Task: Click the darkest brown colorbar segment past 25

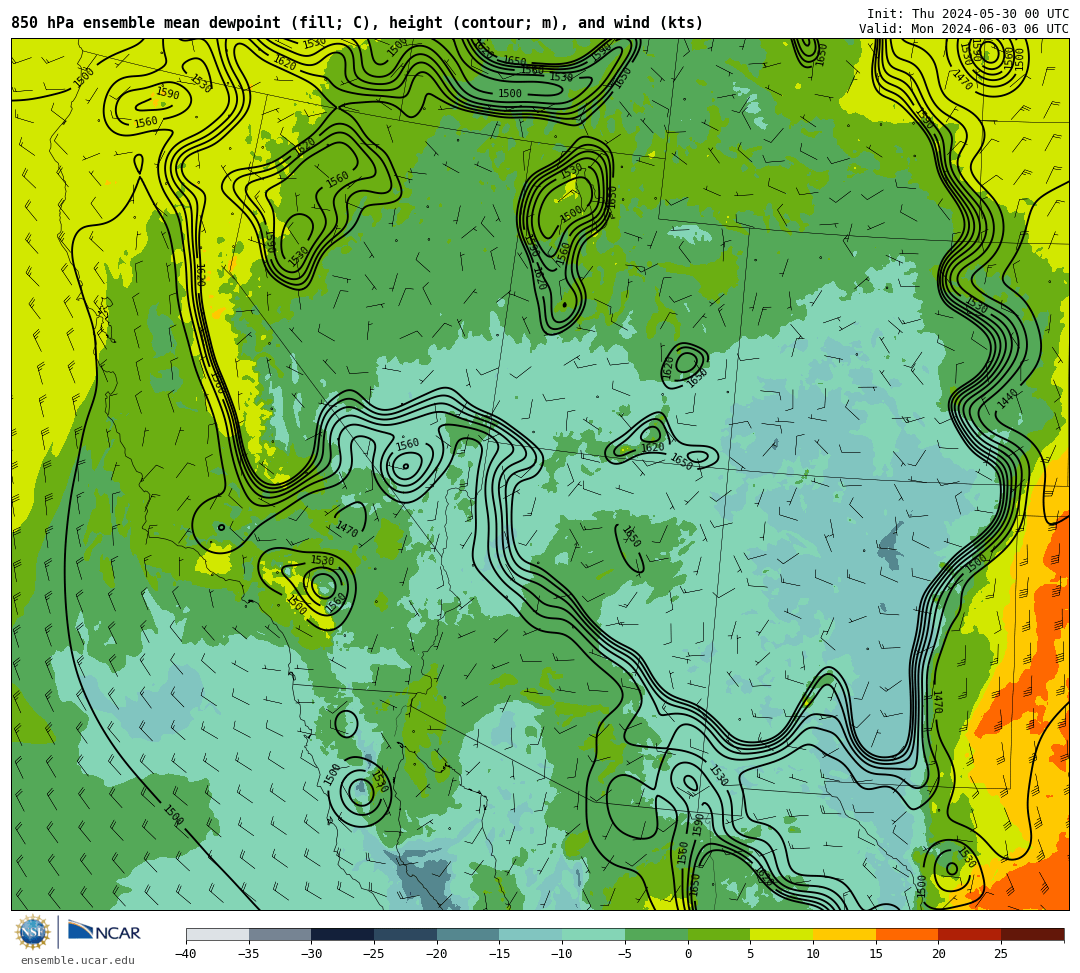Action: pyautogui.click(x=1032, y=934)
